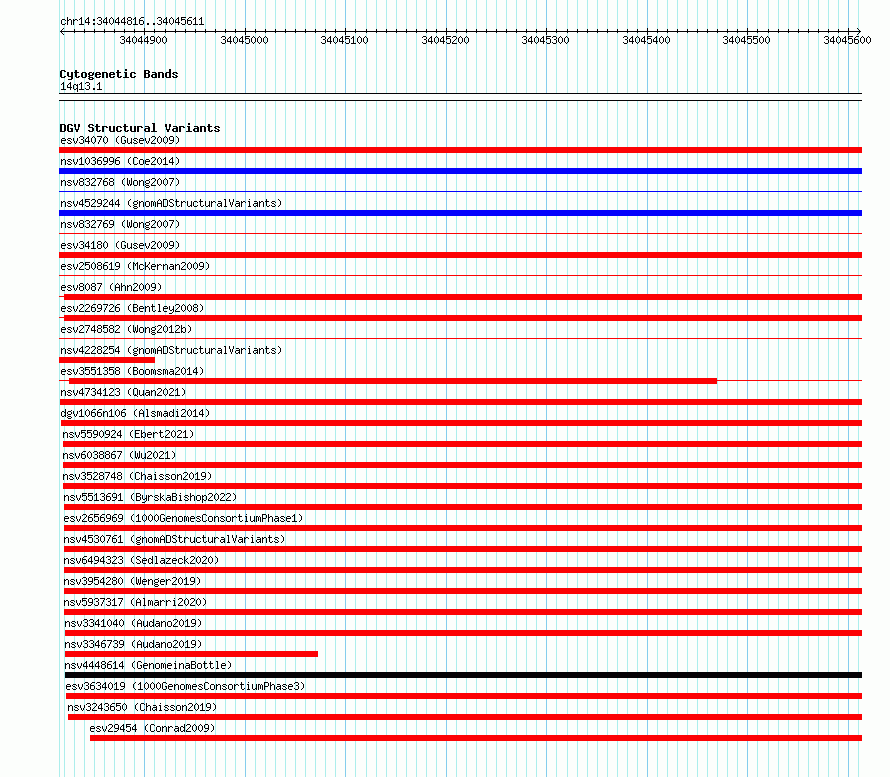Click ruler position 34045400
The width and height of the screenshot is (890, 777).
click(x=646, y=40)
